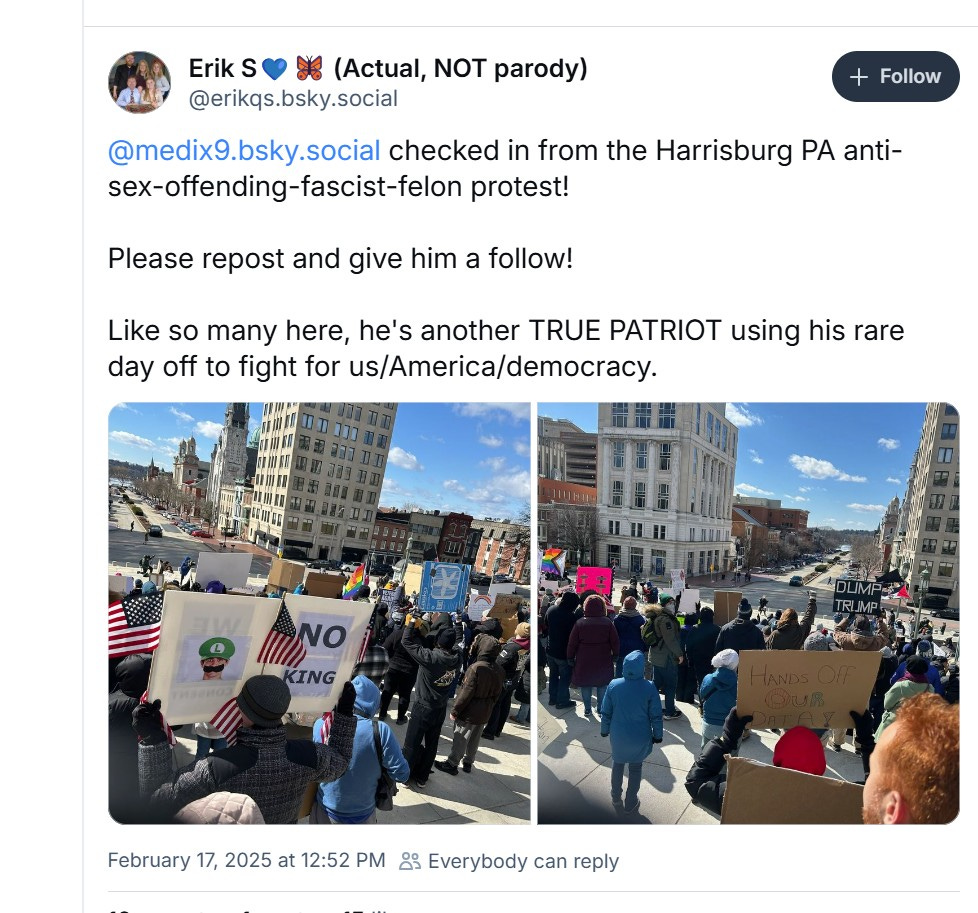Click the (Actual, NOT parody) label text
This screenshot has height=913, width=978.
[x=460, y=69]
